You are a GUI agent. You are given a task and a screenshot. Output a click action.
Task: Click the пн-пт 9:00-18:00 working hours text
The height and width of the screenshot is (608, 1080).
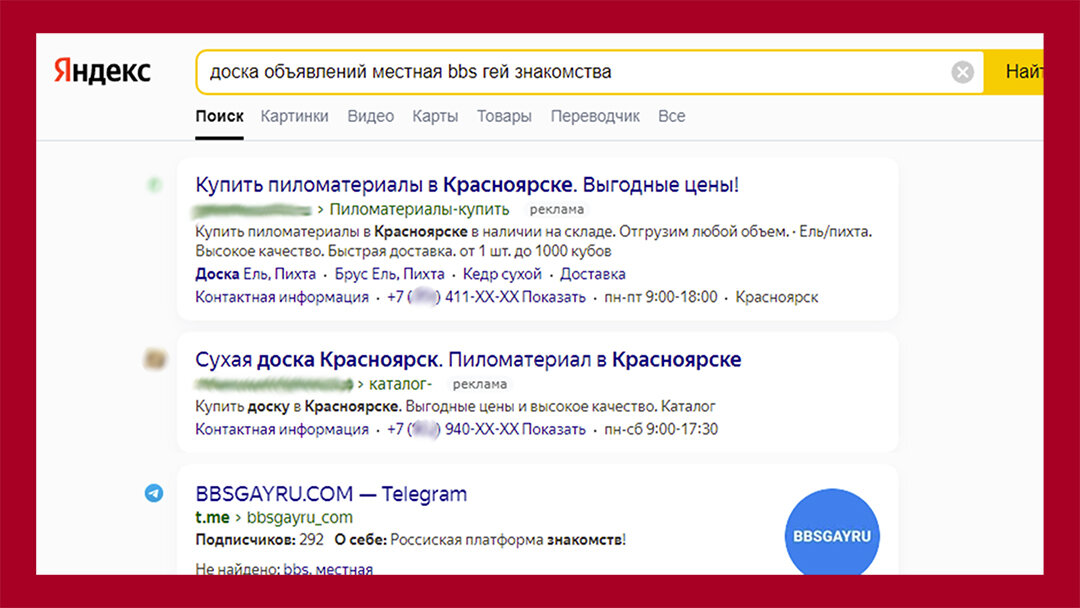tap(661, 297)
